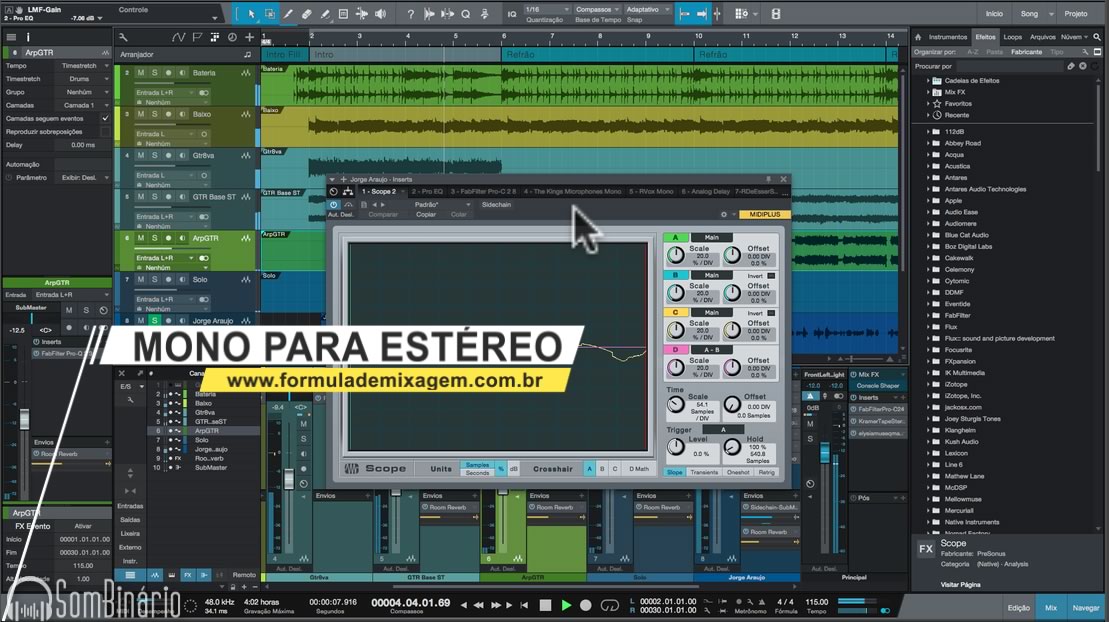Click the track list hamburger icon
Image resolution: width=1109 pixels, height=622 pixels.
coord(11,37)
